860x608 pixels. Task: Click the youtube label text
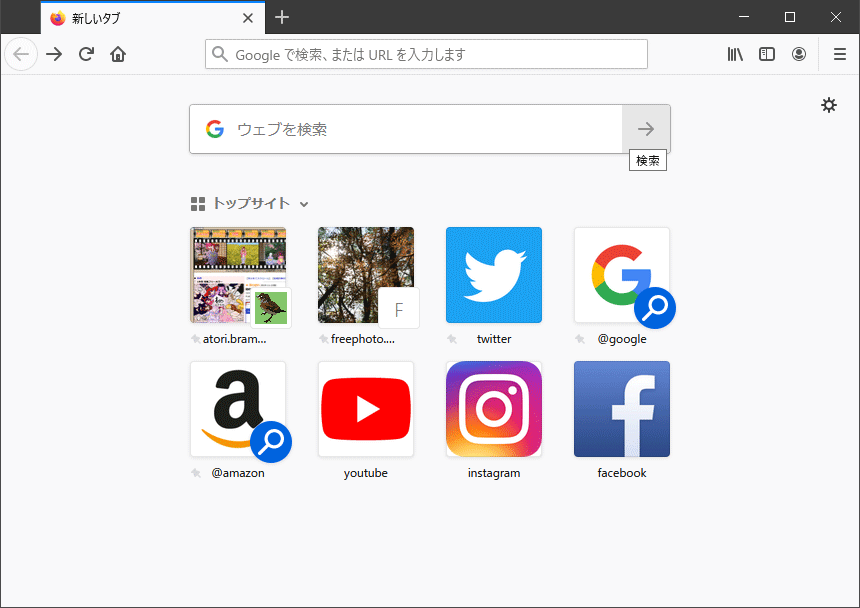click(366, 473)
